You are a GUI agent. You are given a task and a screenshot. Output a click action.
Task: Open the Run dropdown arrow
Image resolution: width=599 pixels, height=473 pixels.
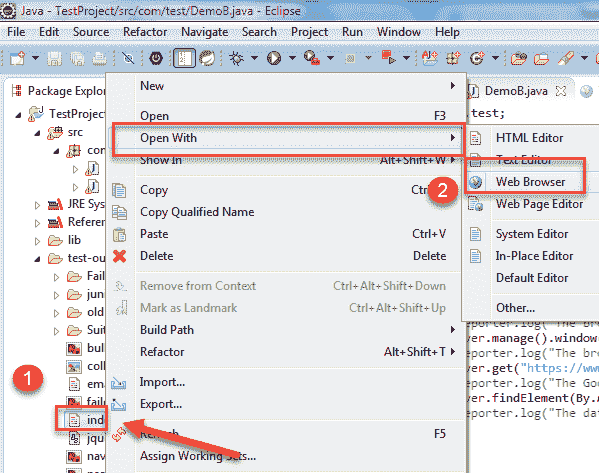click(x=292, y=58)
